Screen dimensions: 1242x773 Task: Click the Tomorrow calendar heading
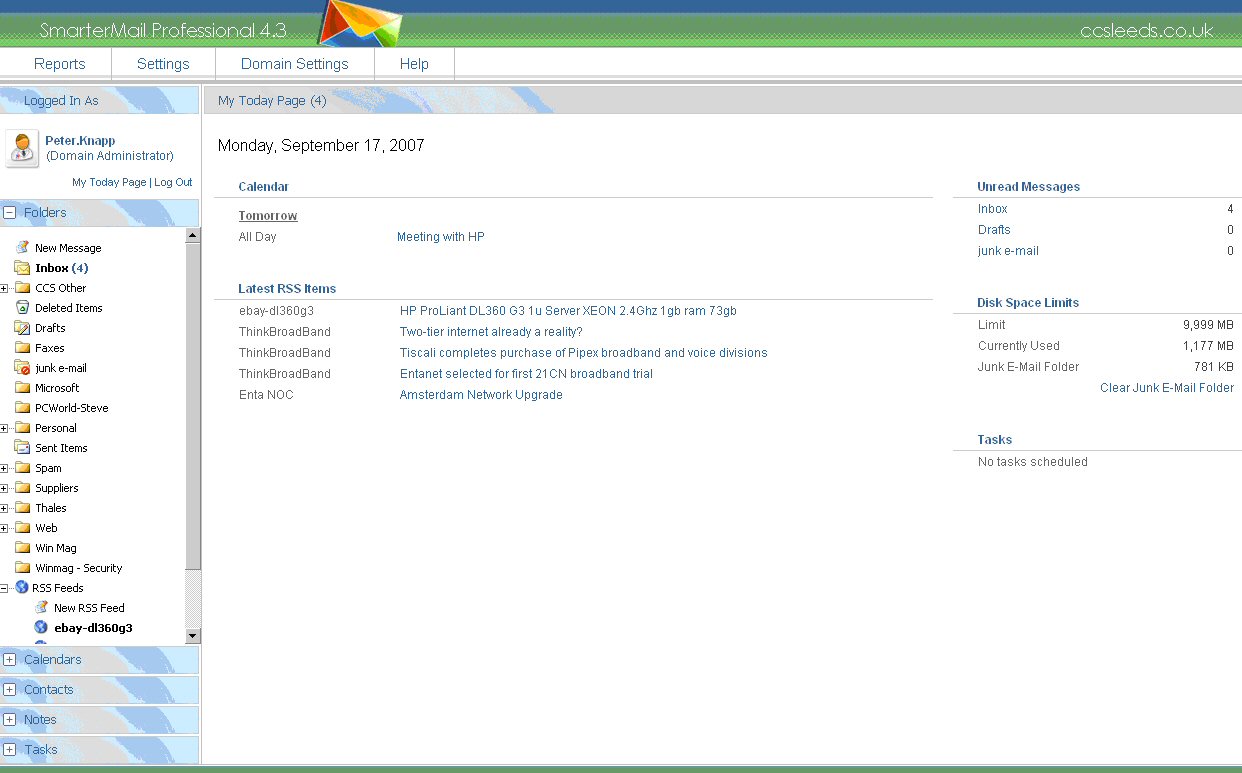pyautogui.click(x=268, y=216)
